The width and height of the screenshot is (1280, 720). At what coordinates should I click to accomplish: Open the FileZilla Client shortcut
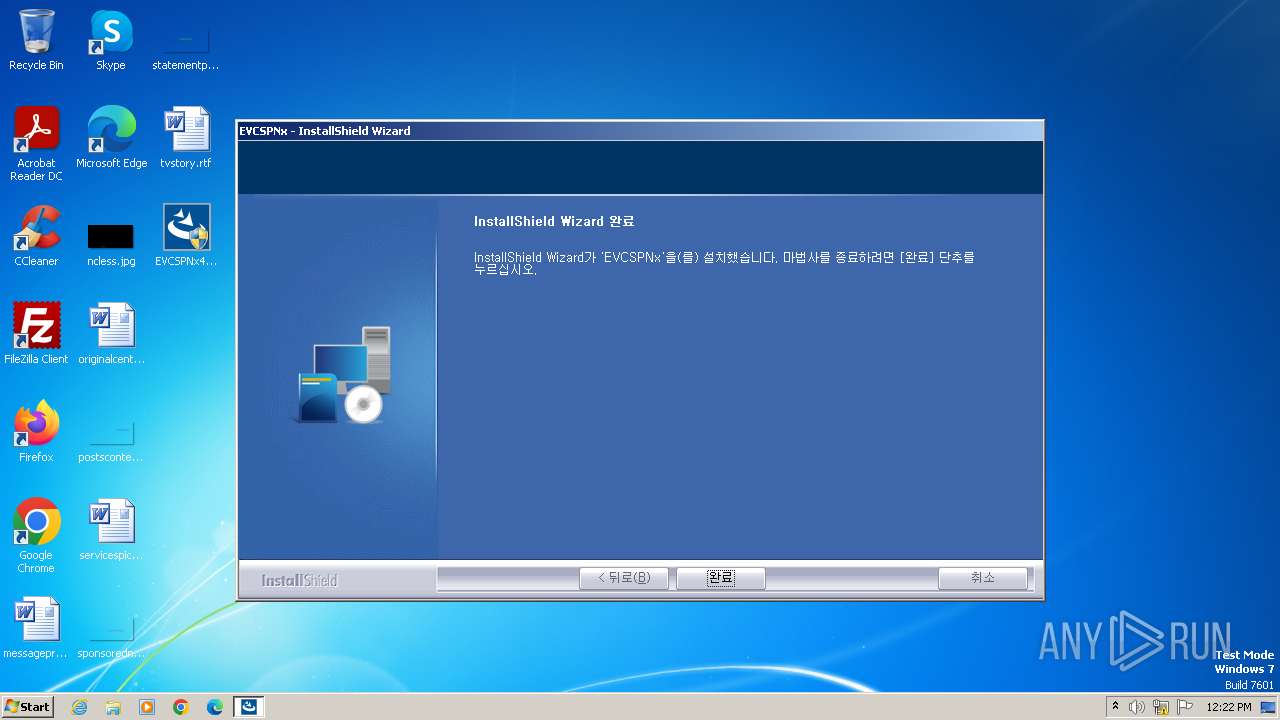point(36,334)
